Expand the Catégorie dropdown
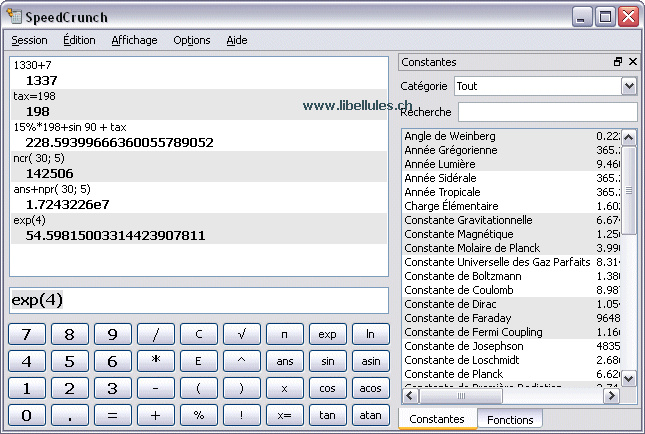This screenshot has height=434, width=645. (629, 86)
